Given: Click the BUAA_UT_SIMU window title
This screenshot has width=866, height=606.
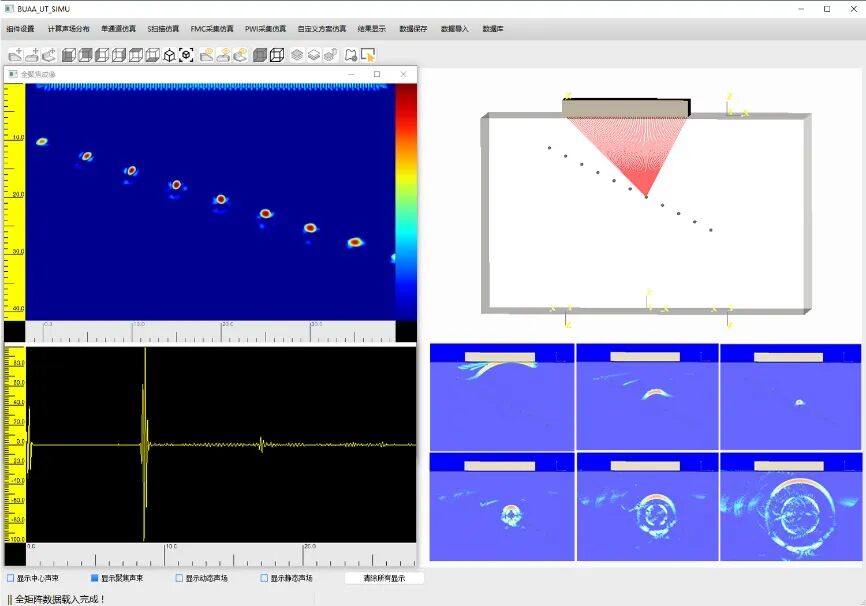Looking at the screenshot, I should point(44,9).
